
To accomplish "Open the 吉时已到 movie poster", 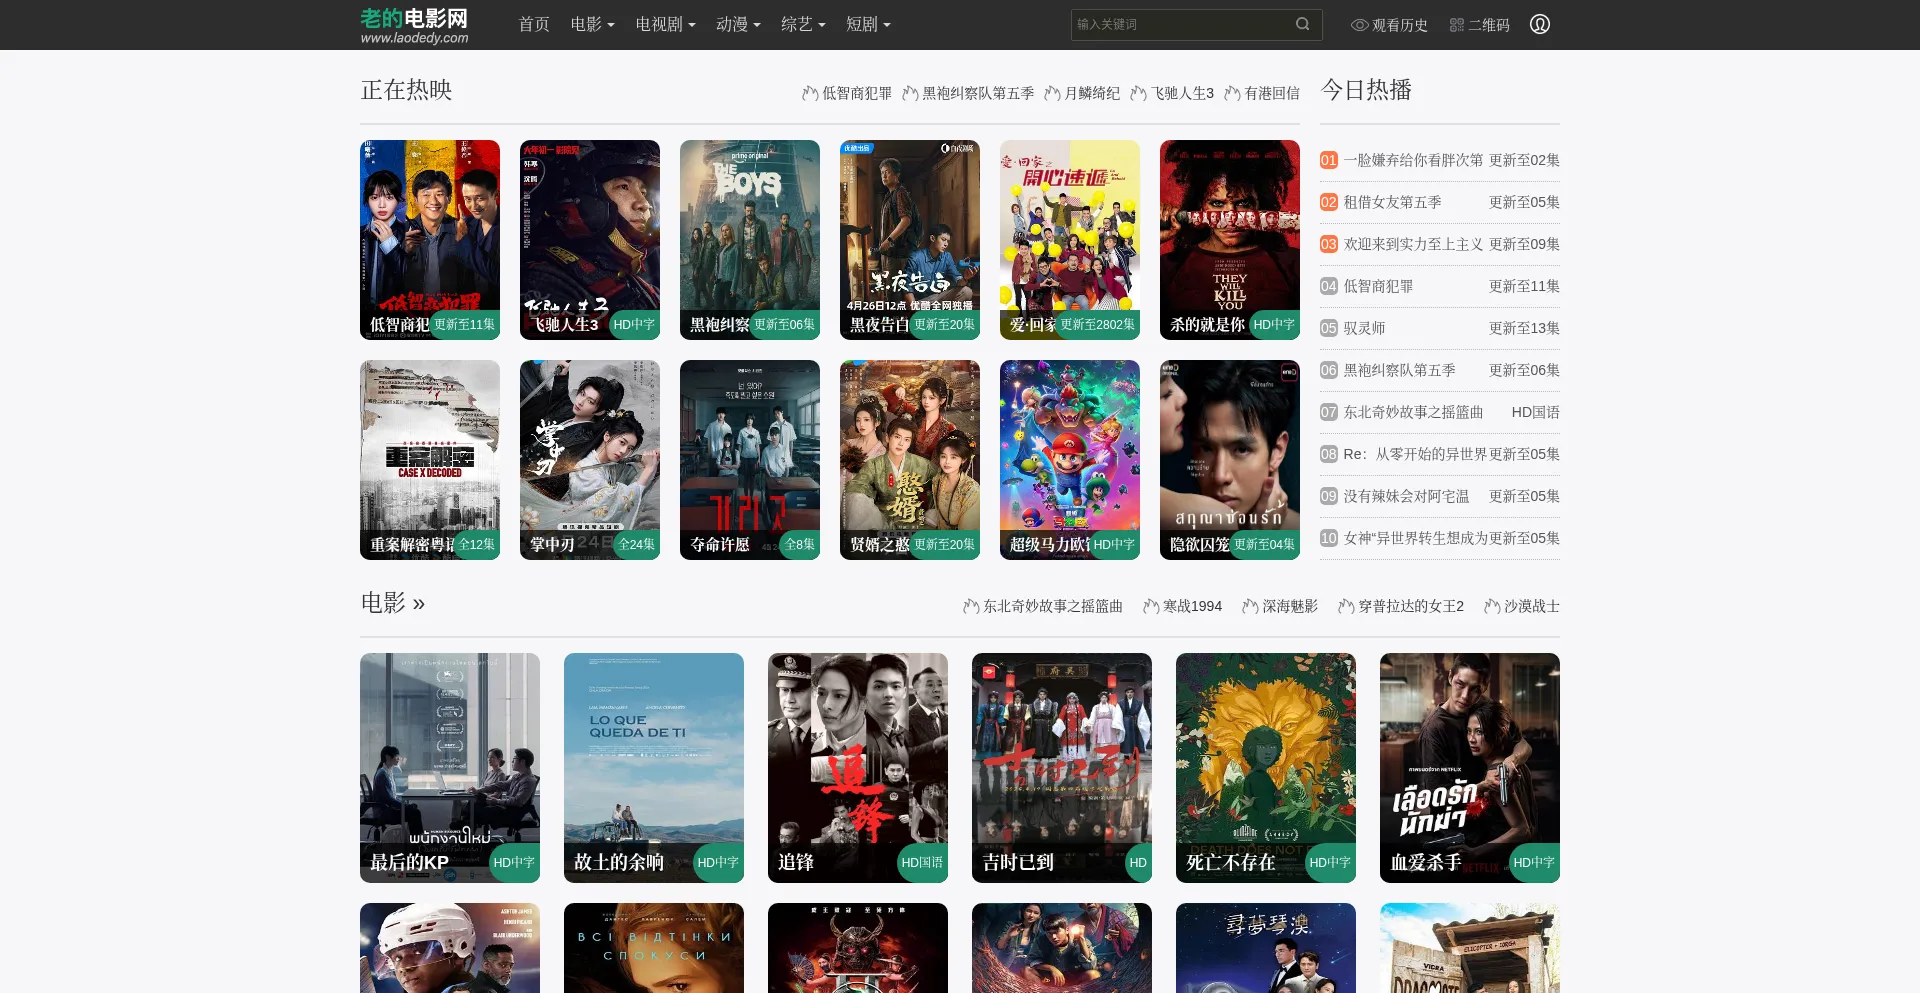I will tap(1062, 768).
